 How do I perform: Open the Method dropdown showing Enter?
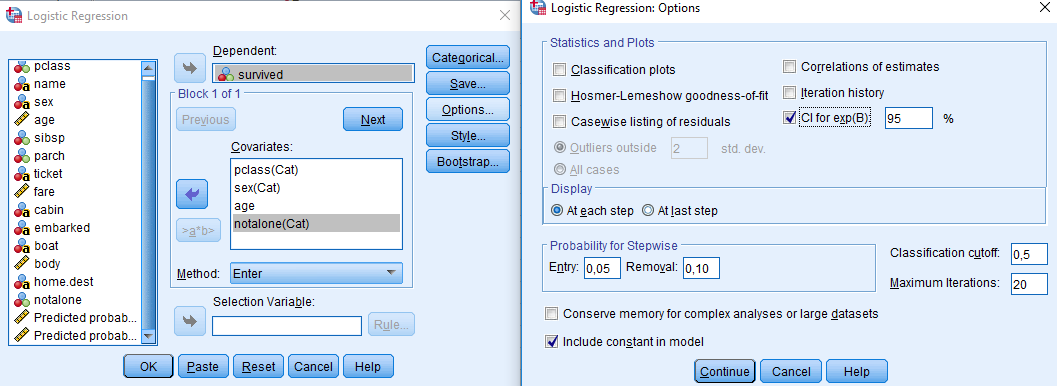point(316,274)
